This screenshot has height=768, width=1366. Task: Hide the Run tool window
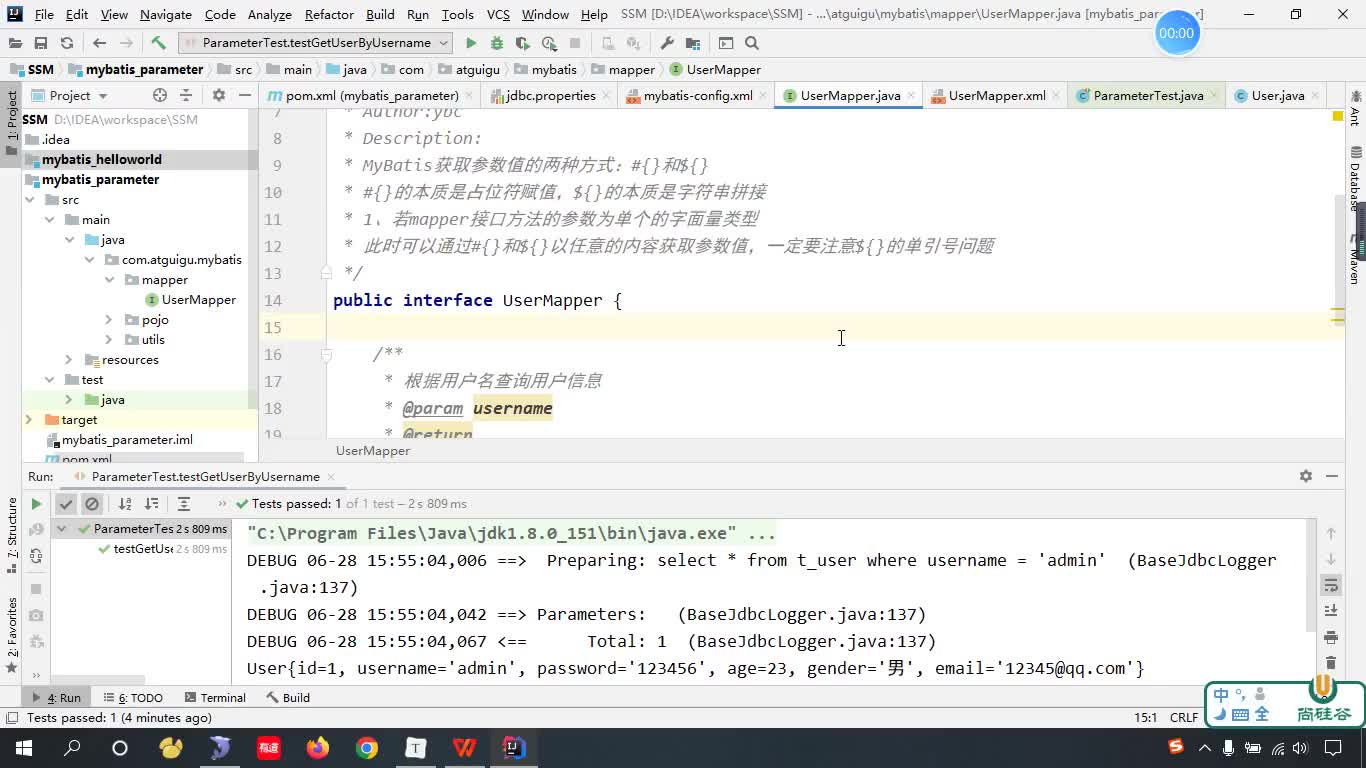[1332, 476]
